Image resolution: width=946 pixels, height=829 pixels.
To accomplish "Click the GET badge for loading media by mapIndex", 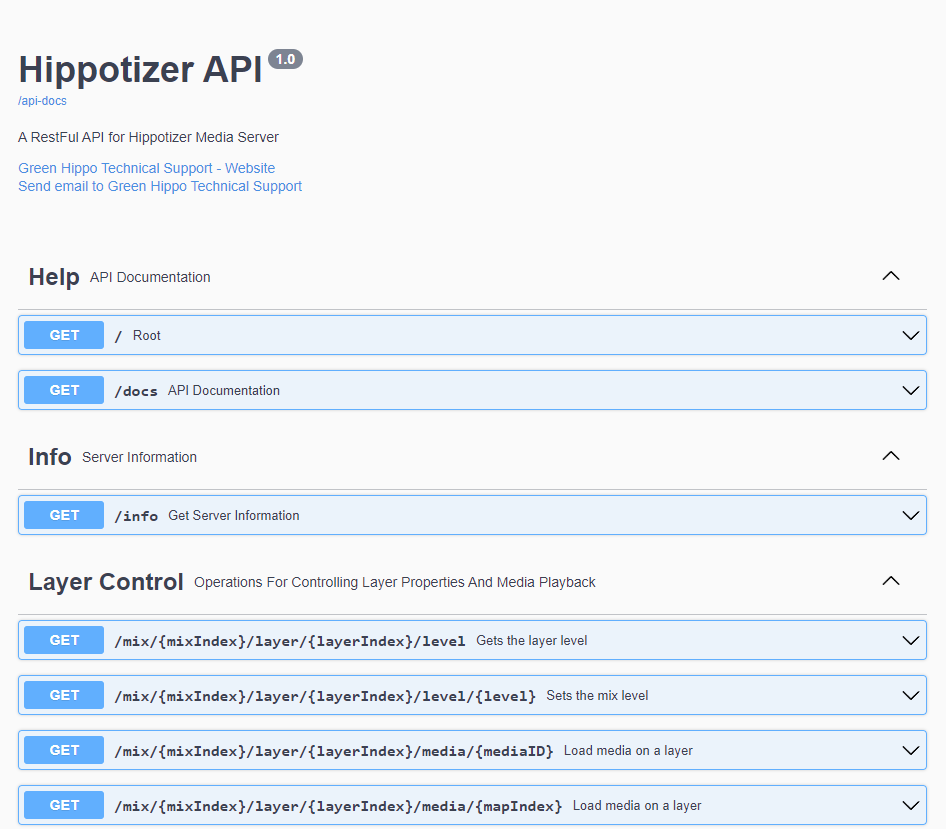I will click(63, 805).
